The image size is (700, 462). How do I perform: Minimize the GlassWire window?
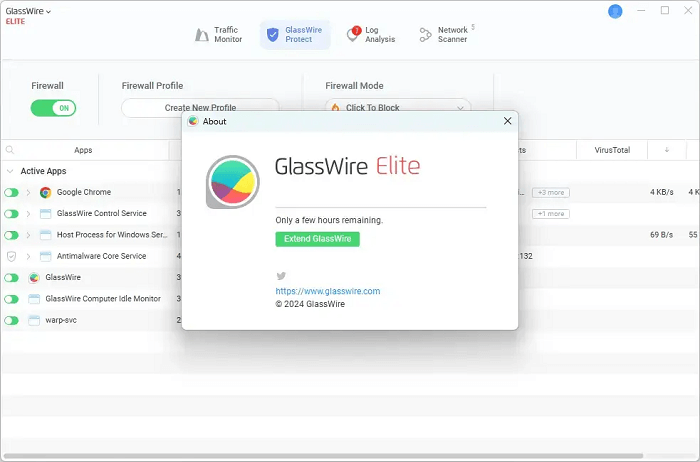click(641, 10)
